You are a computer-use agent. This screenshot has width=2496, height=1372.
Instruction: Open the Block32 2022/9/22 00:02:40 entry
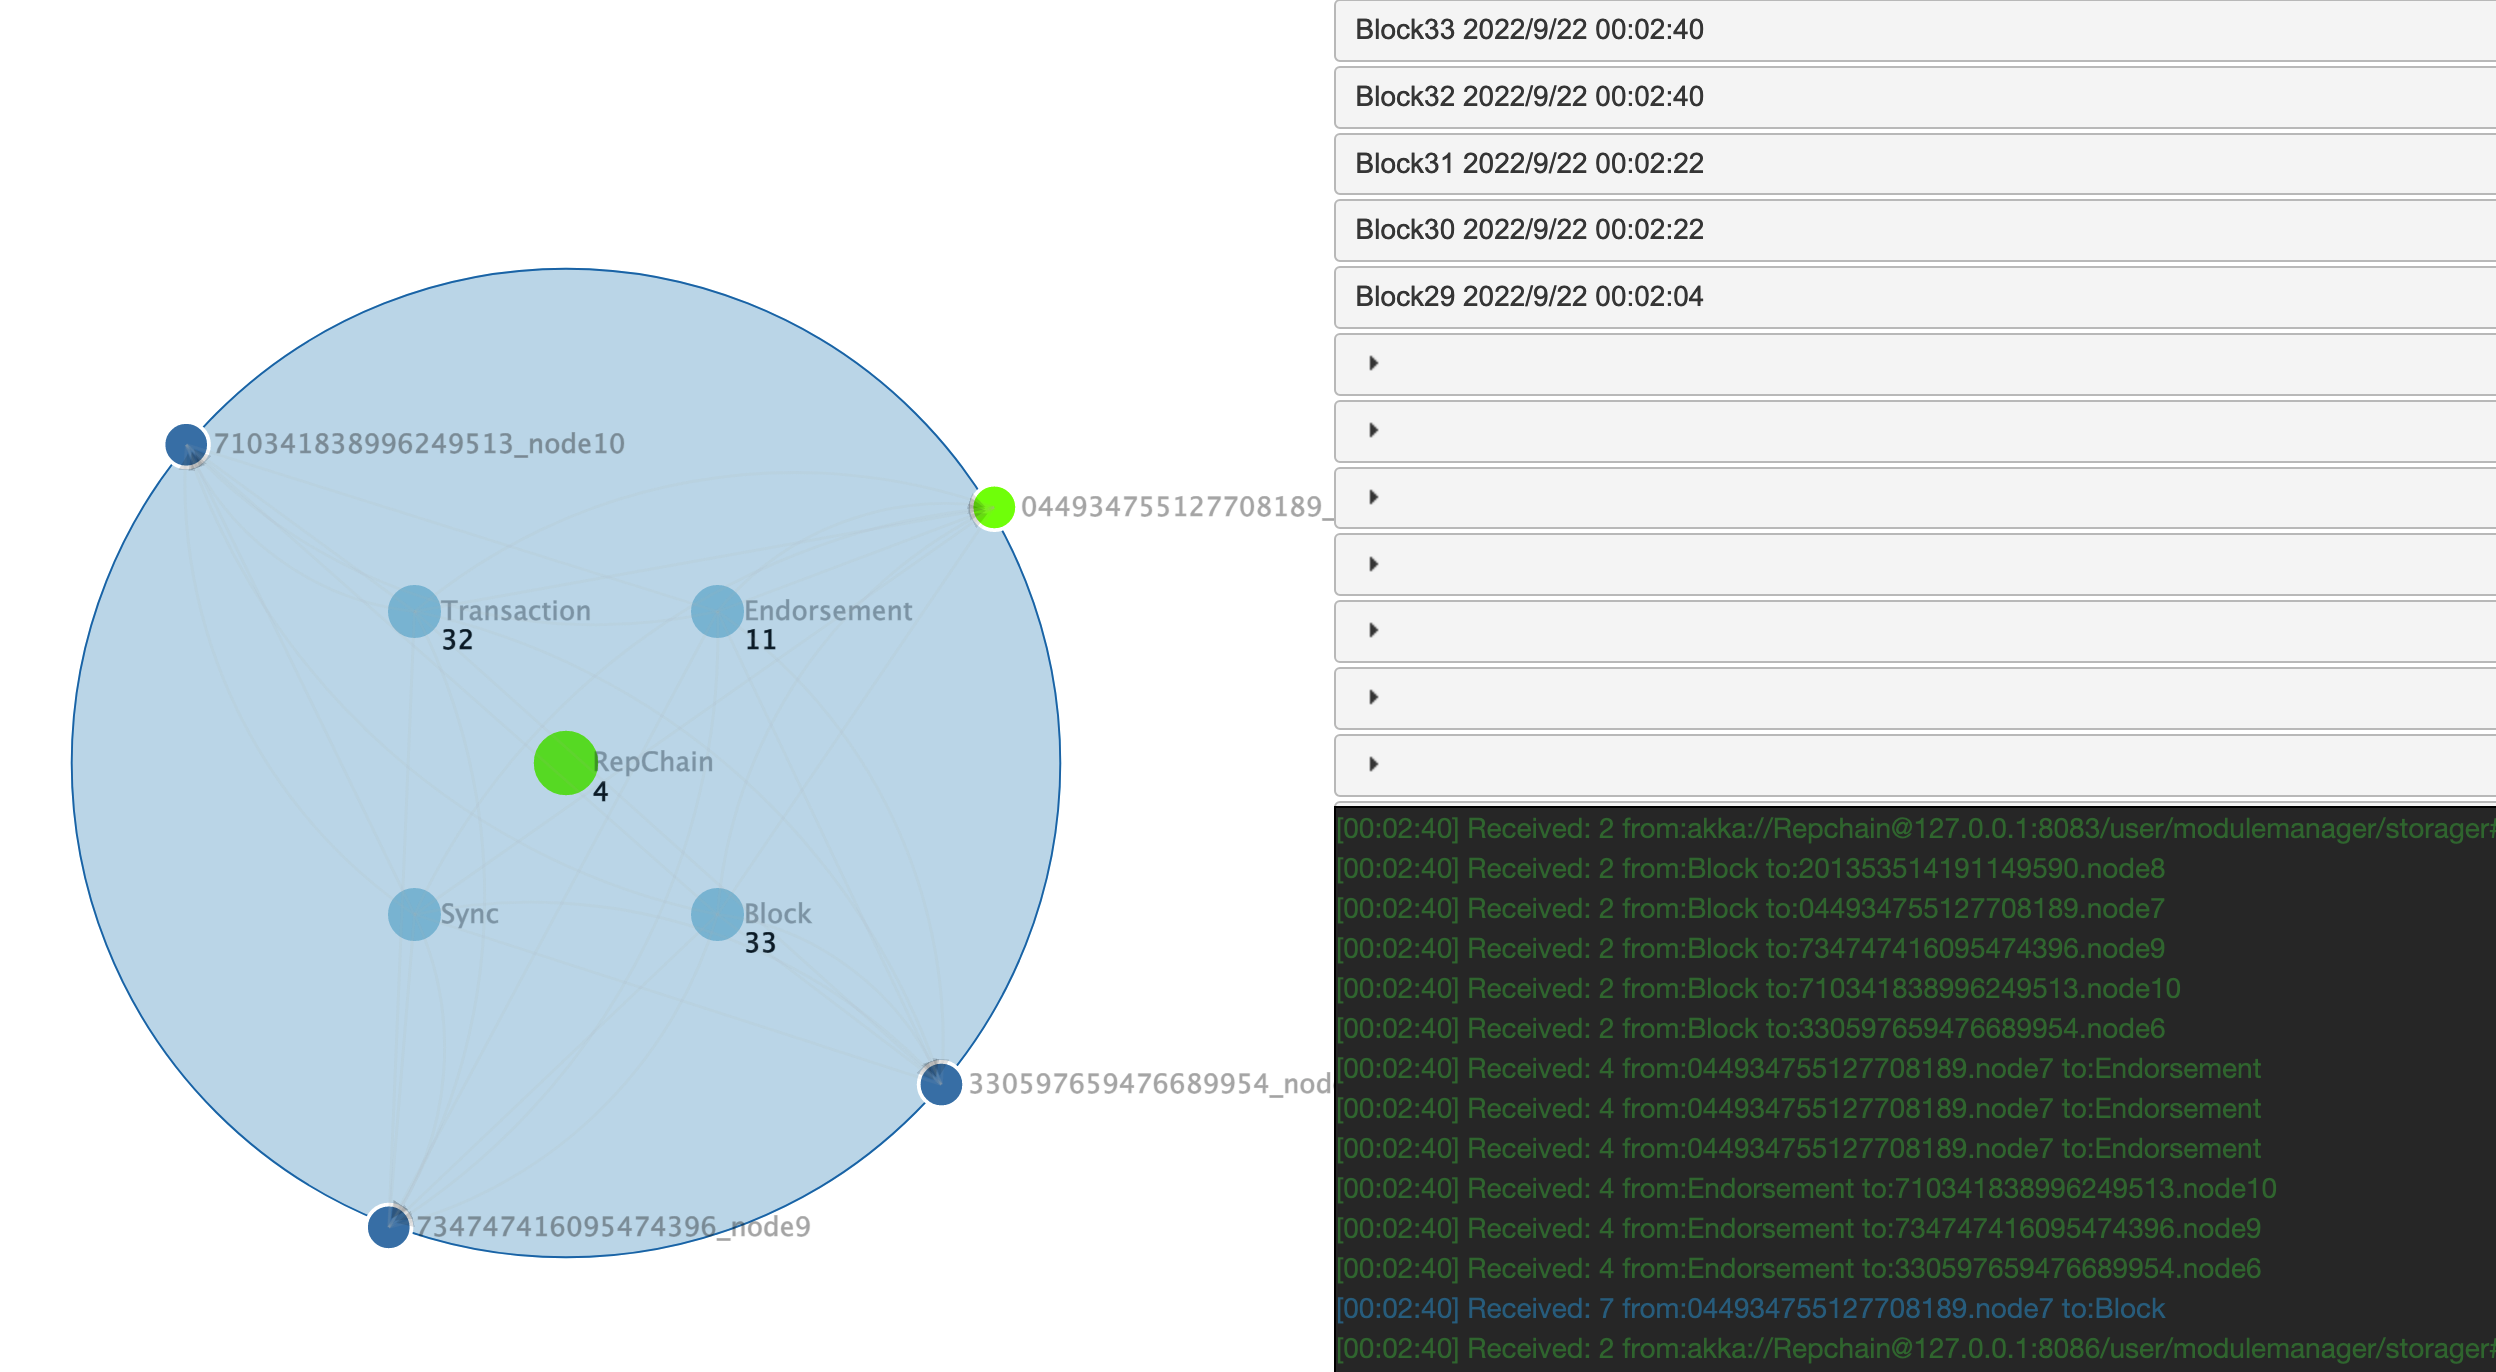tap(1915, 97)
